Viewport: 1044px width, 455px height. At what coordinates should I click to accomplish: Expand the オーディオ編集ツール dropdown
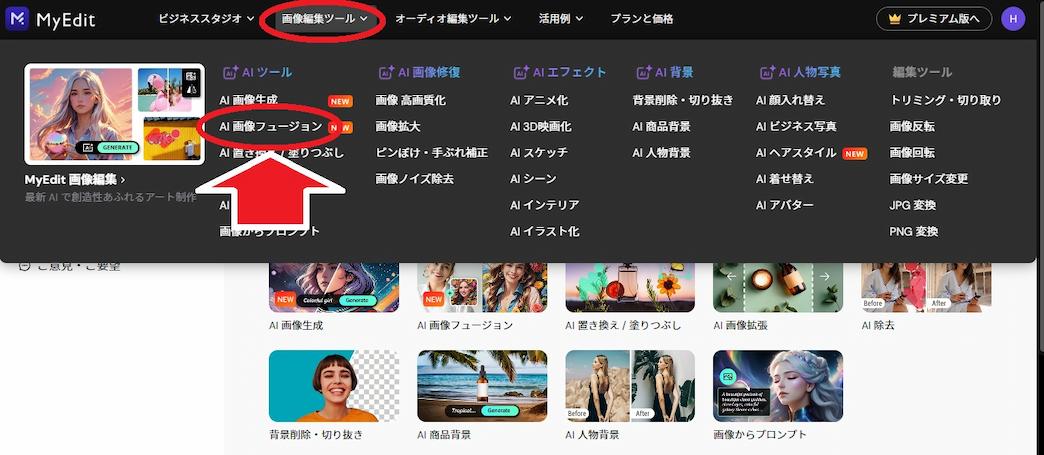coord(453,19)
